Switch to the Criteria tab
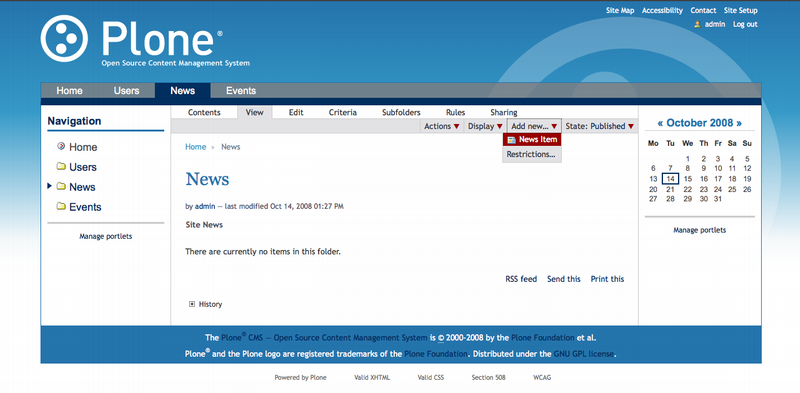Screen dimensions: 800x393 point(343,112)
